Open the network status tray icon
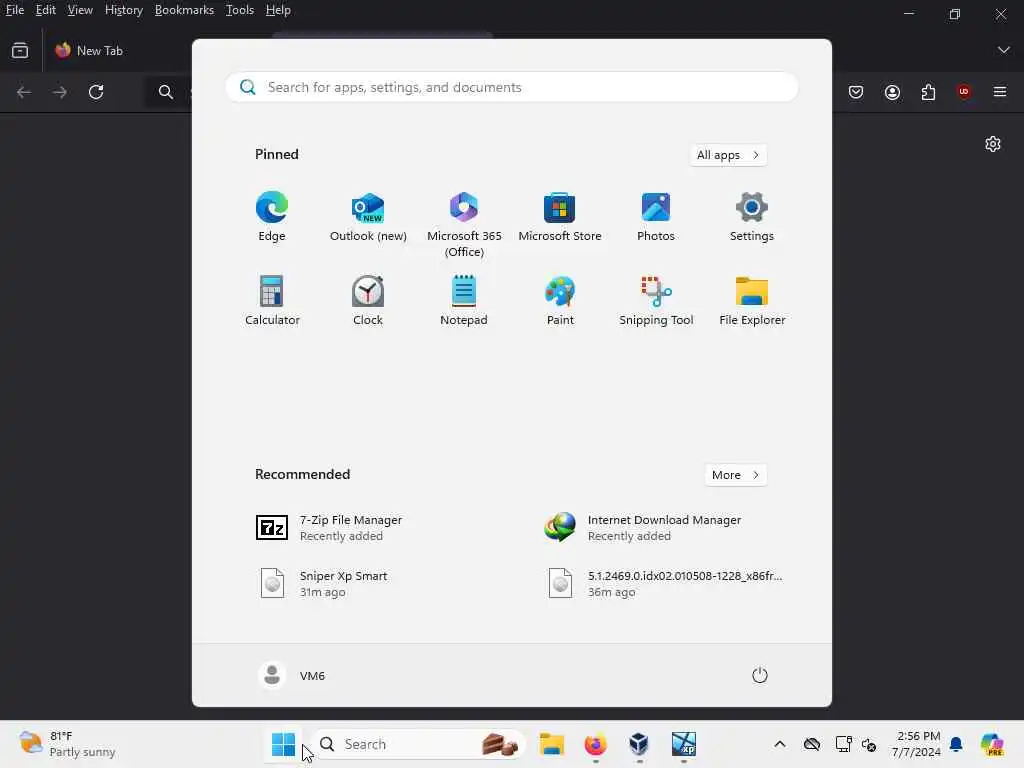The image size is (1024, 768). pos(842,744)
